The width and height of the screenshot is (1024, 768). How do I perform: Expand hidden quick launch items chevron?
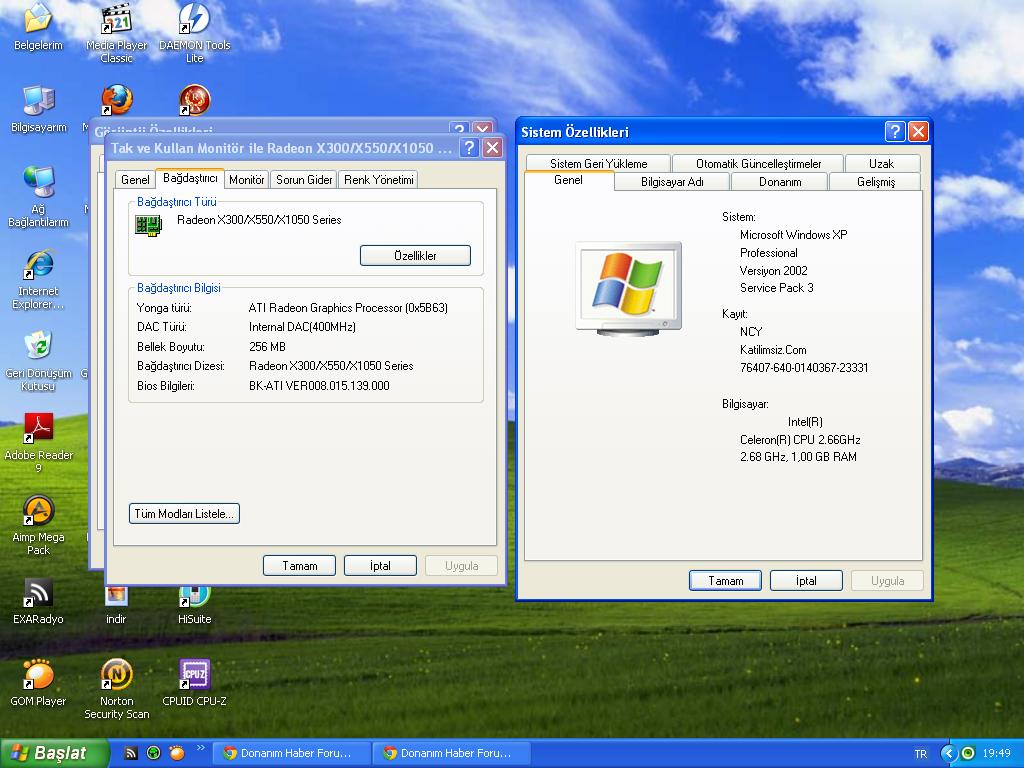coord(200,748)
